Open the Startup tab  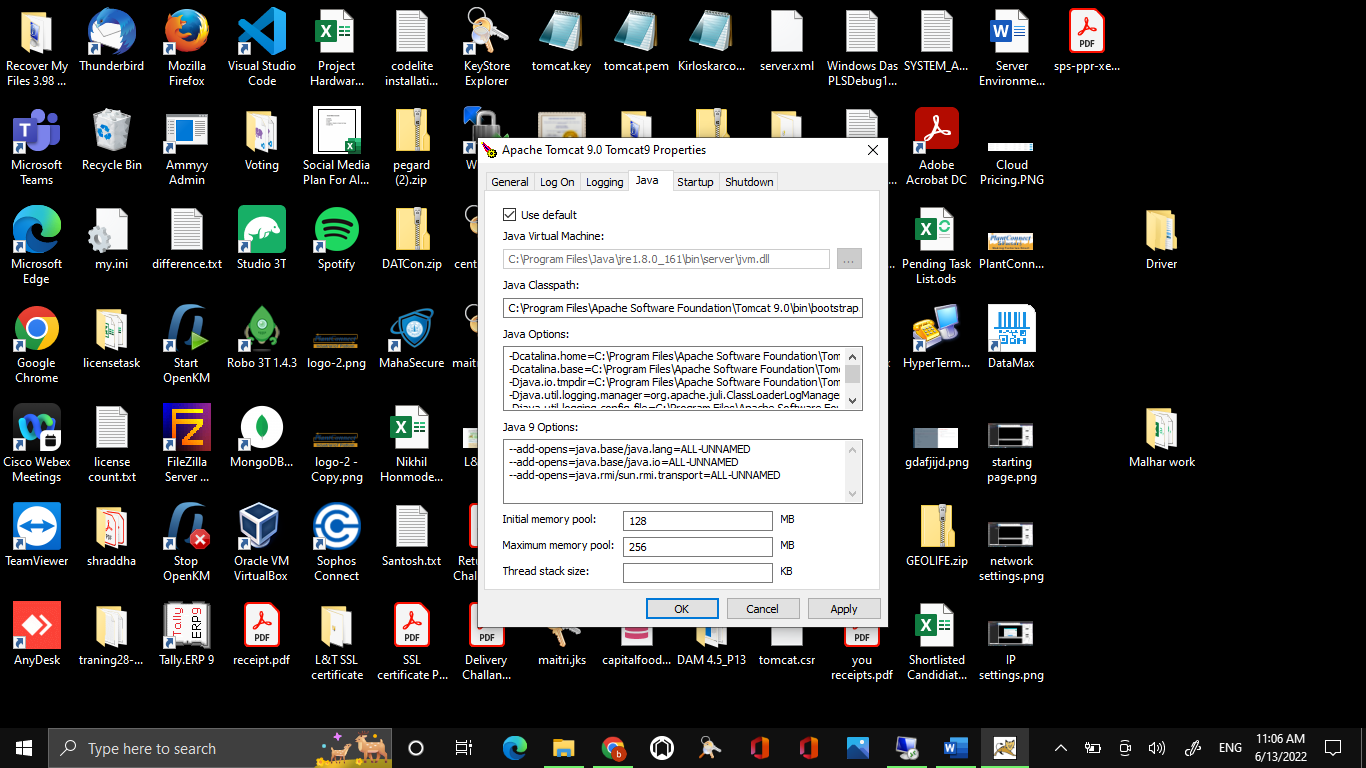point(695,182)
